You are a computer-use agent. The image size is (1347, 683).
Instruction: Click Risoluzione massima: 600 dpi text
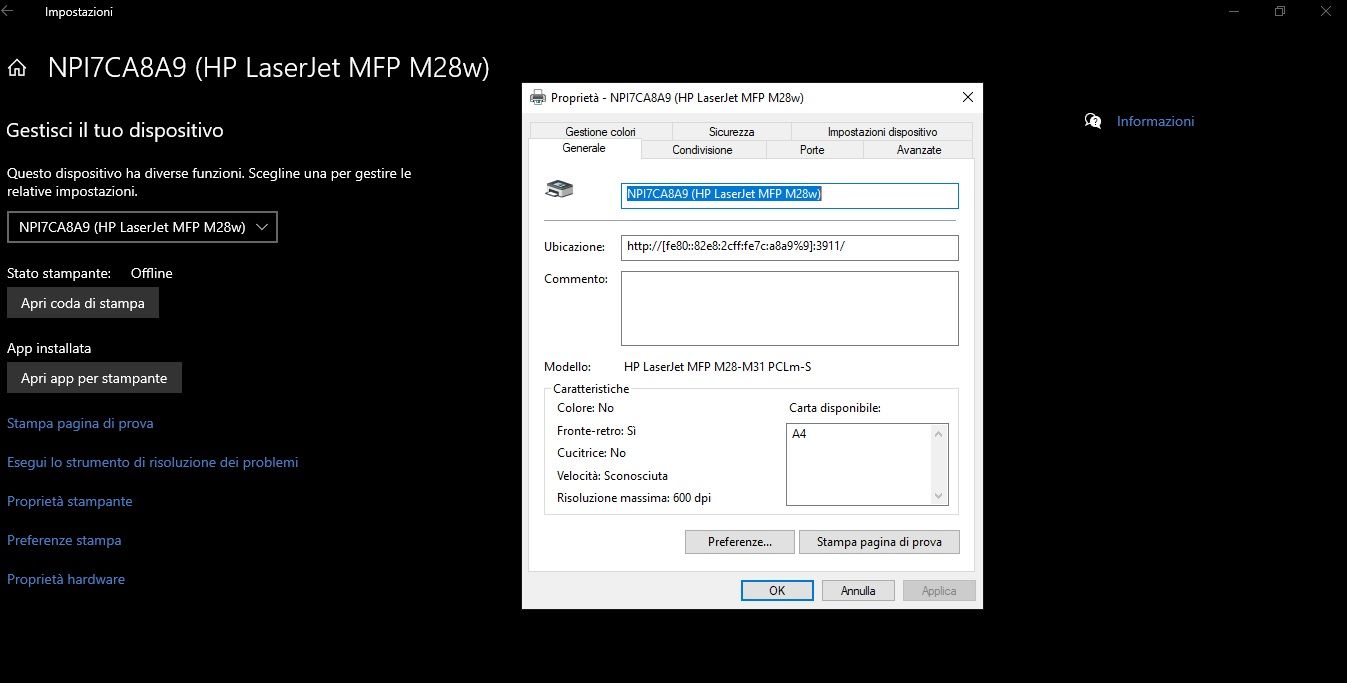click(634, 498)
